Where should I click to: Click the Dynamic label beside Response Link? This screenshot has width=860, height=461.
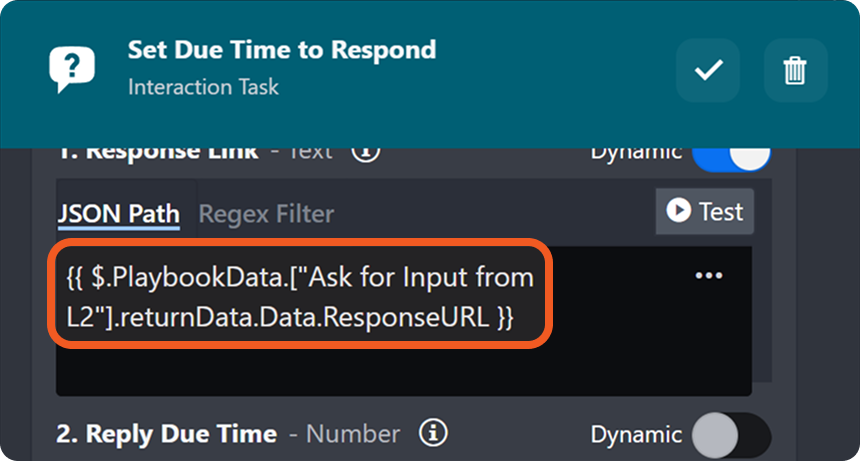[x=636, y=153]
